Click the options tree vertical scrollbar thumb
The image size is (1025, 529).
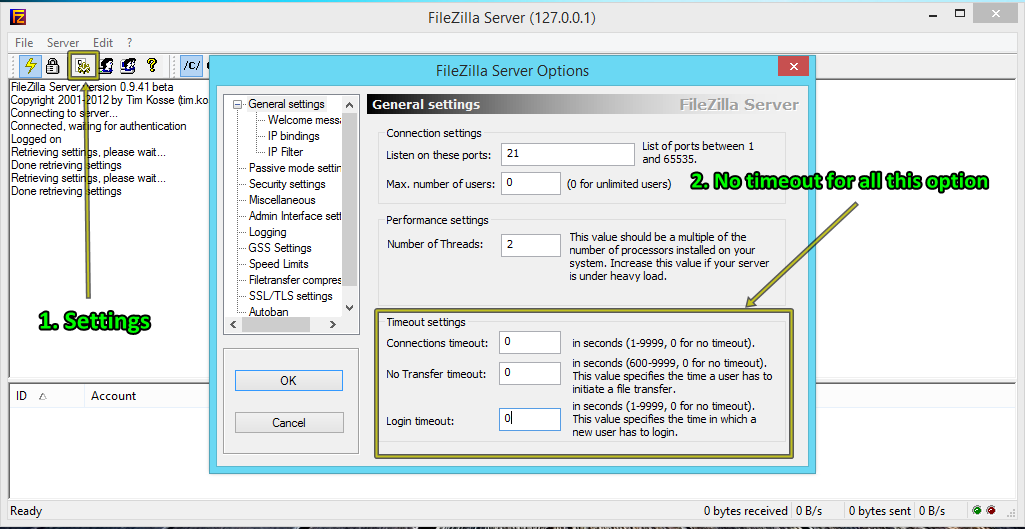[349, 199]
